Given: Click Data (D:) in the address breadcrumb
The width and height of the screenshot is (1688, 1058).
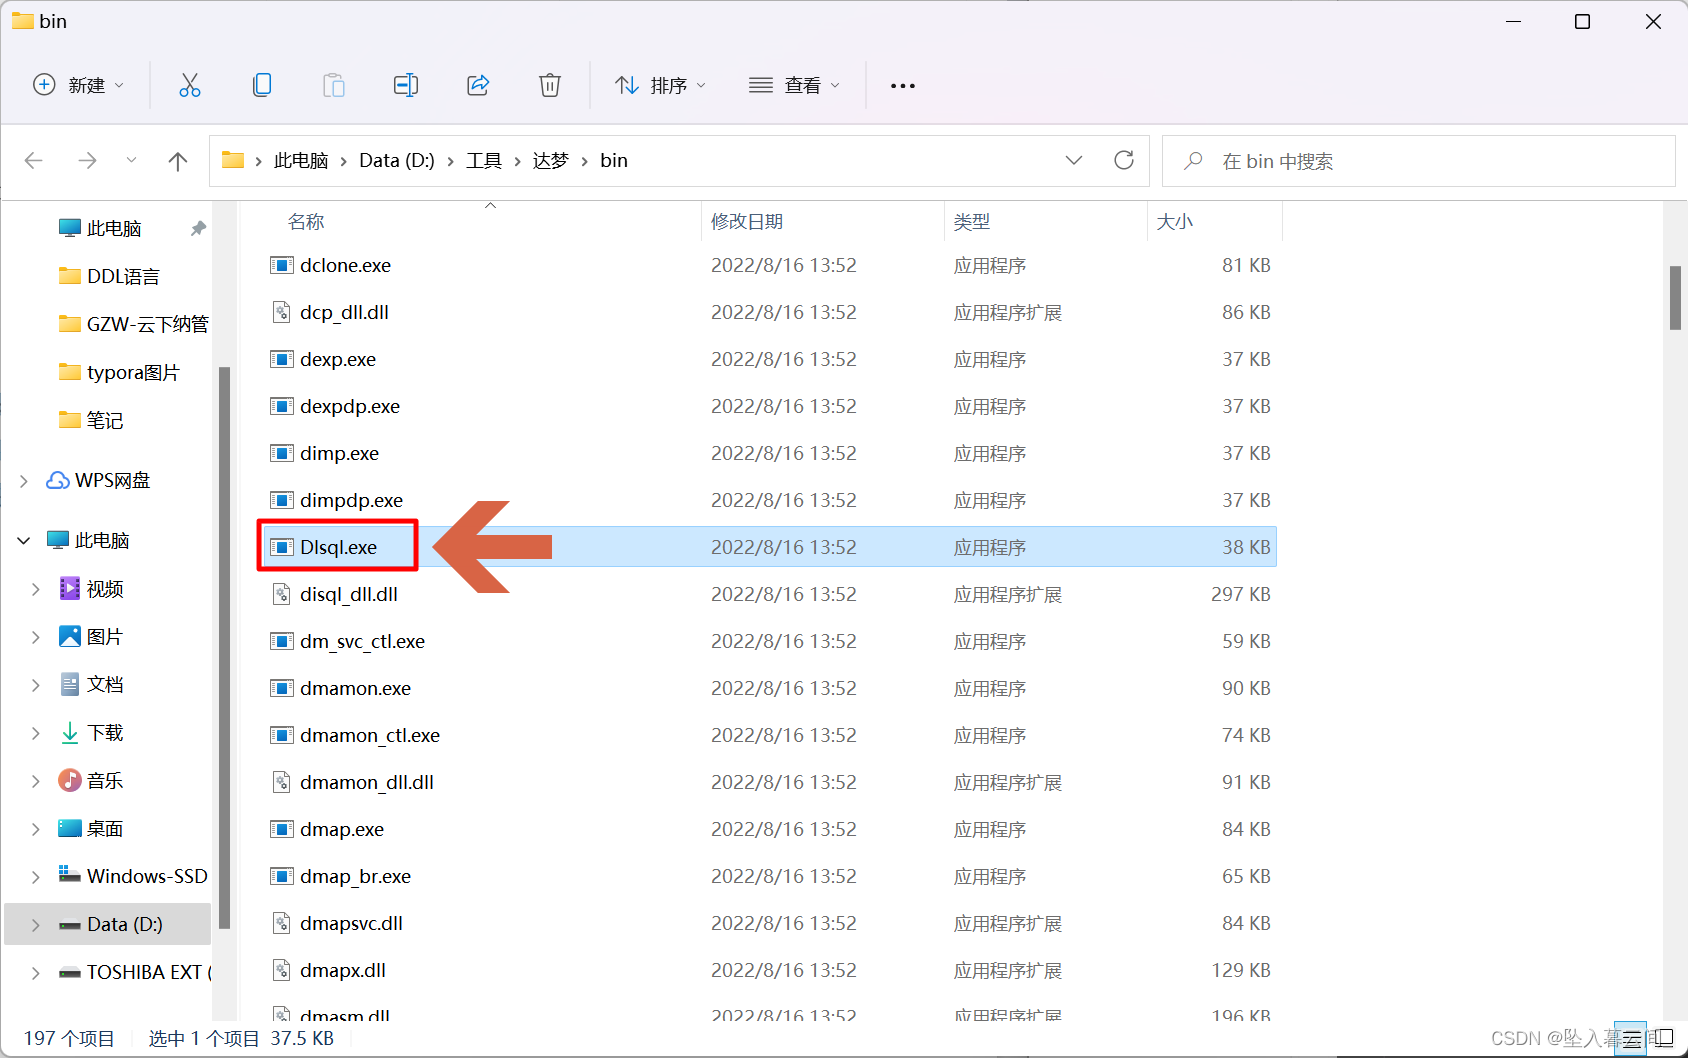Looking at the screenshot, I should point(397,160).
